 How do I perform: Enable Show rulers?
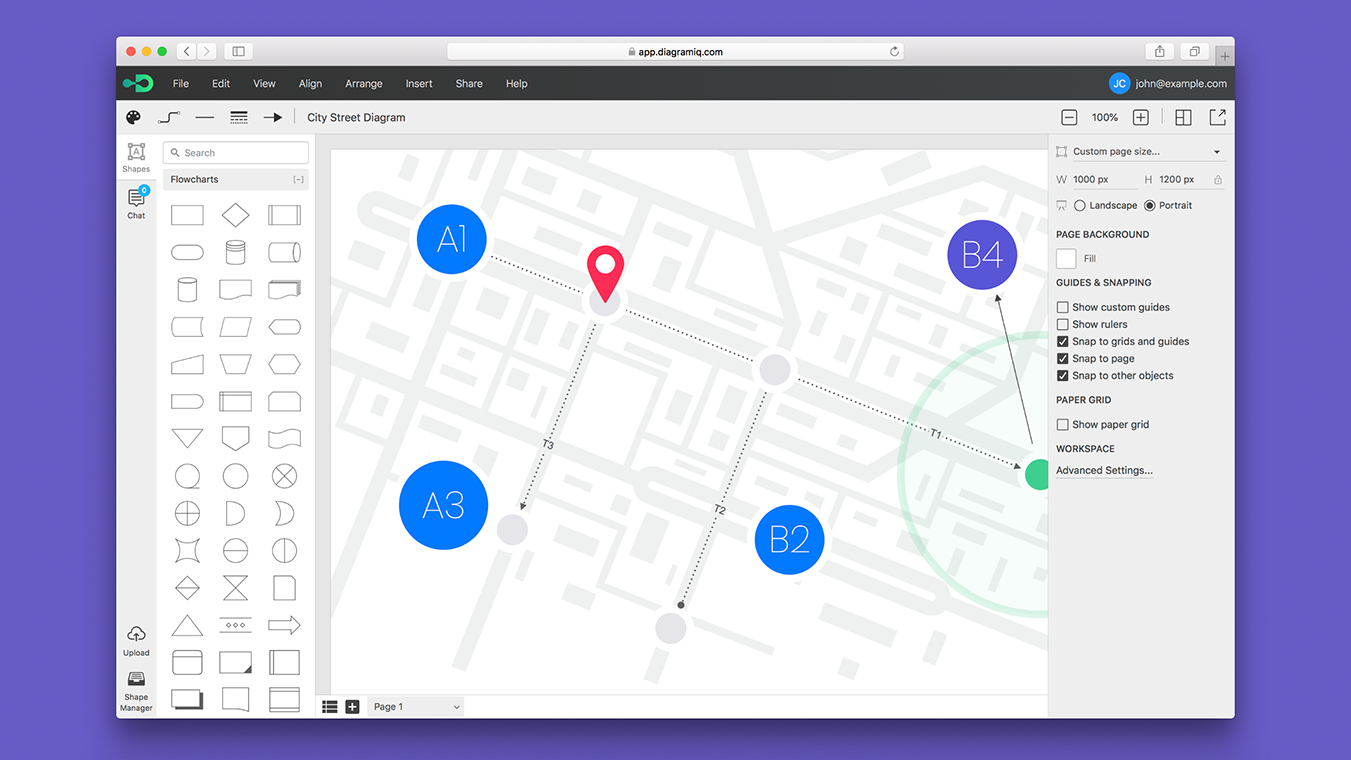1062,324
